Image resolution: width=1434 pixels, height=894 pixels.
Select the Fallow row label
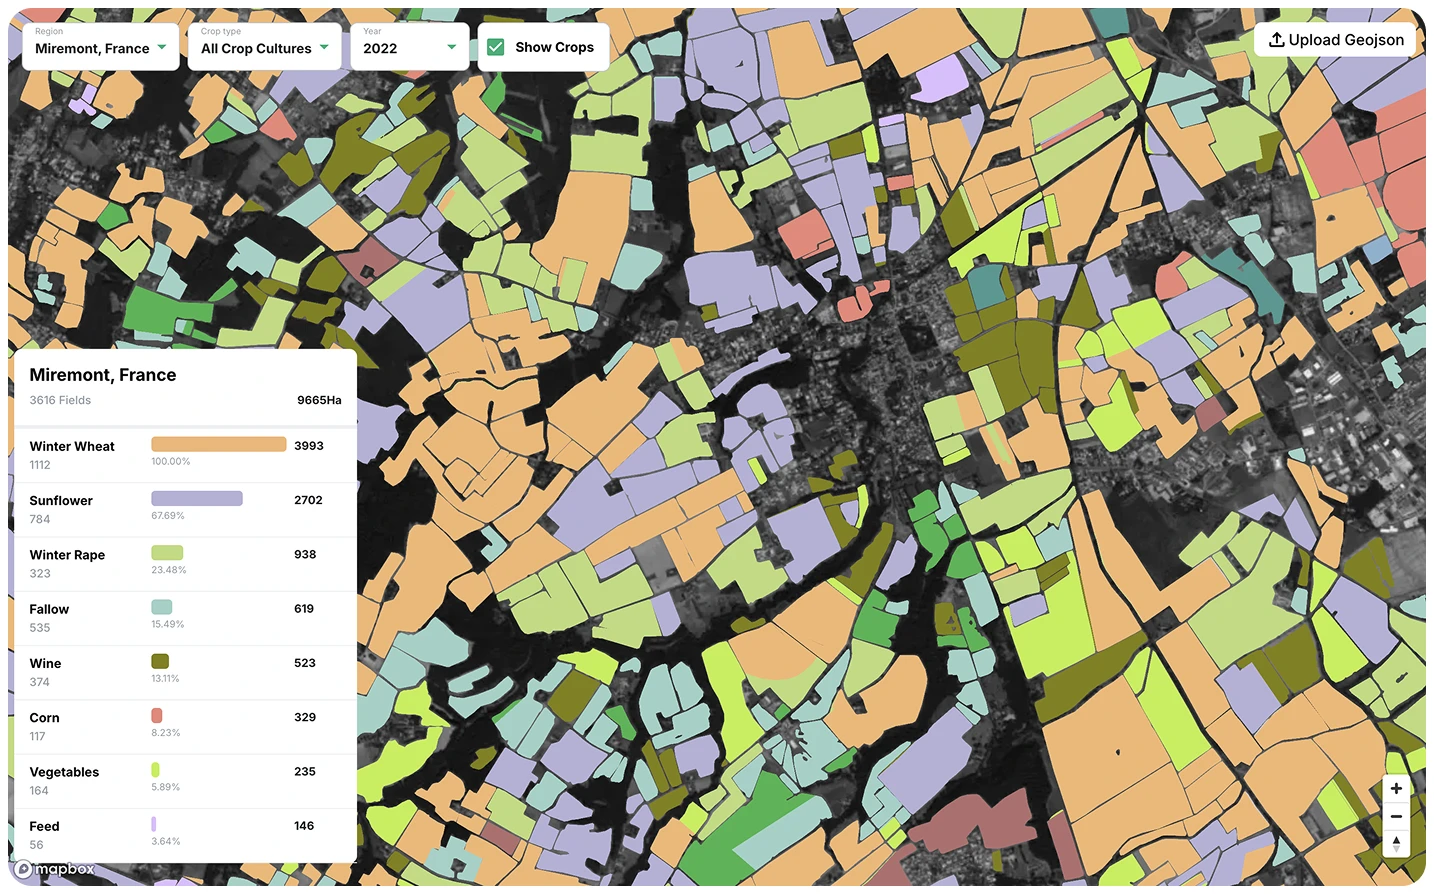[x=49, y=609]
